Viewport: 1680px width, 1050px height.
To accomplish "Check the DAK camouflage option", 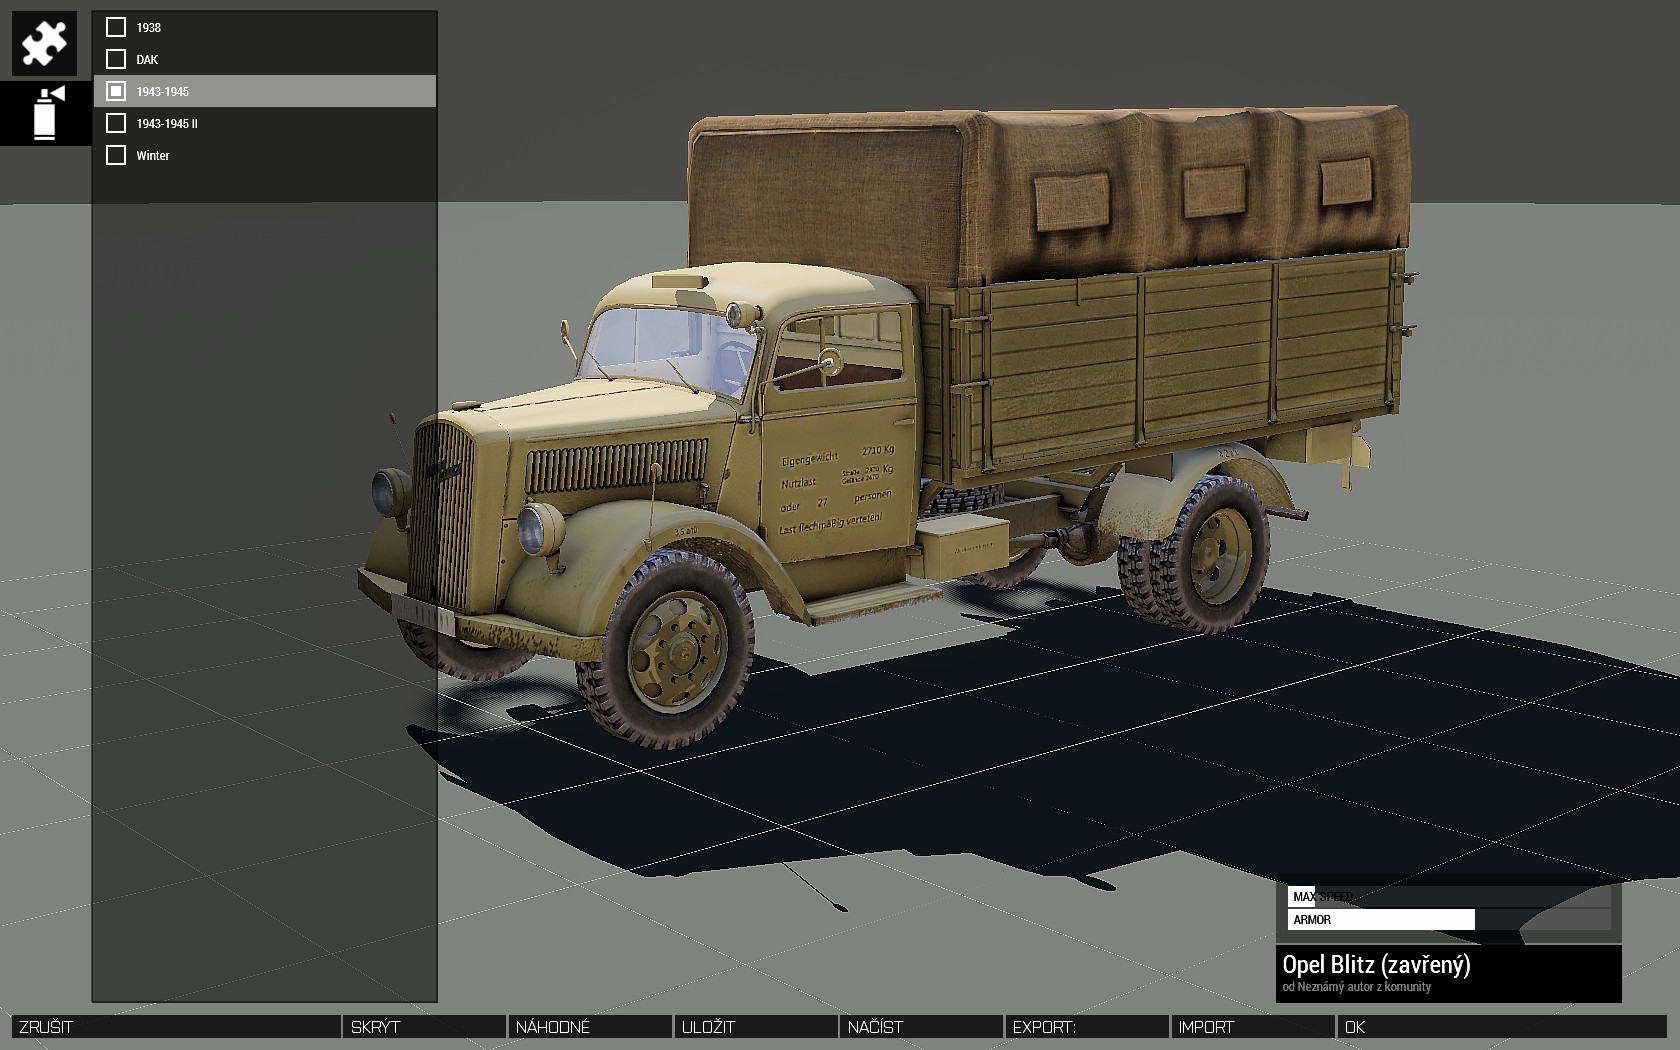I will 116,59.
